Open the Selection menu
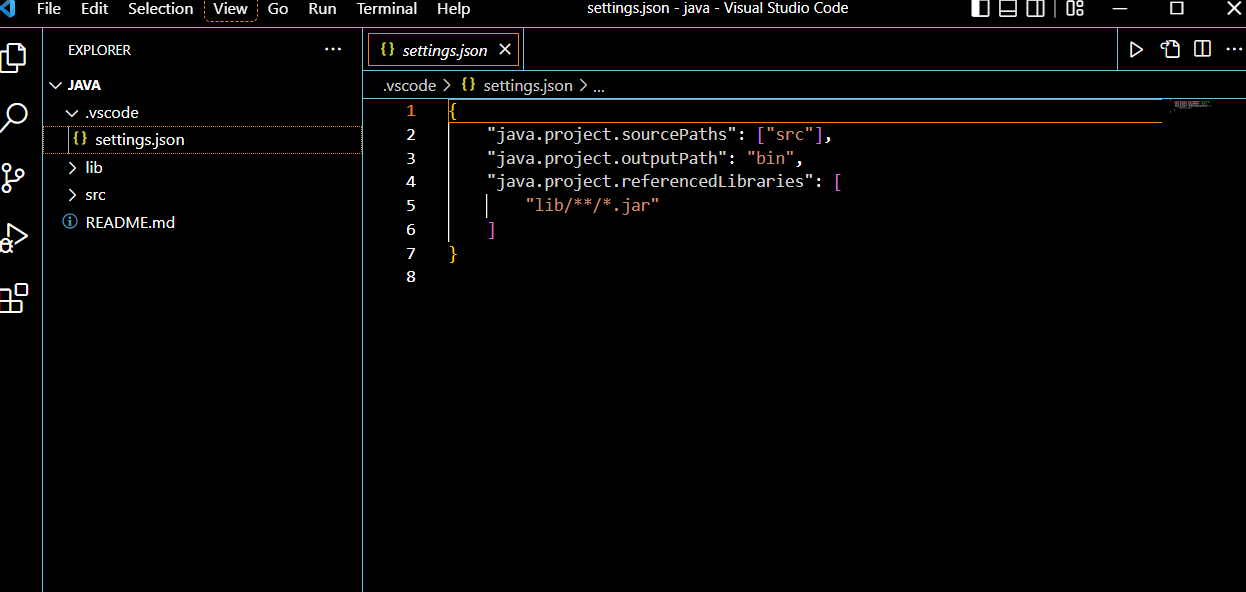The height and width of the screenshot is (592, 1246). click(161, 9)
